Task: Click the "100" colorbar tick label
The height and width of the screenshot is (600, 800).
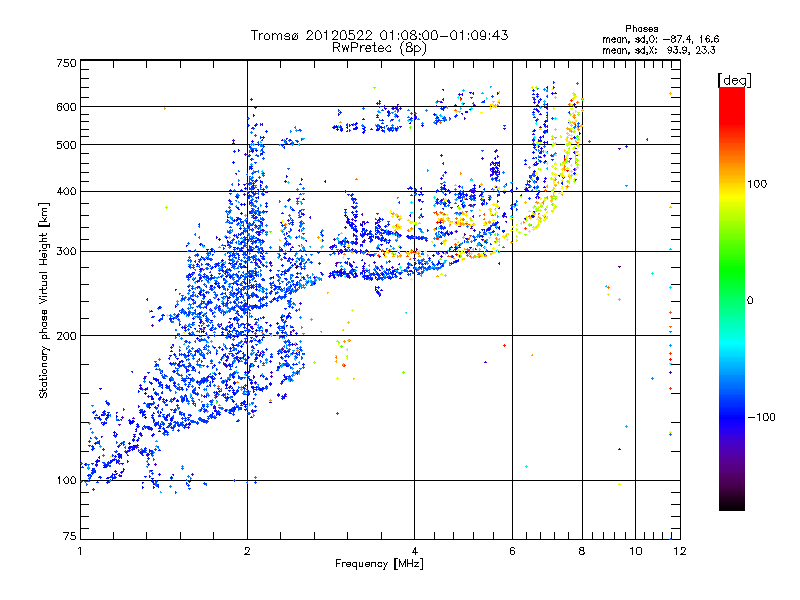Action: point(757,184)
